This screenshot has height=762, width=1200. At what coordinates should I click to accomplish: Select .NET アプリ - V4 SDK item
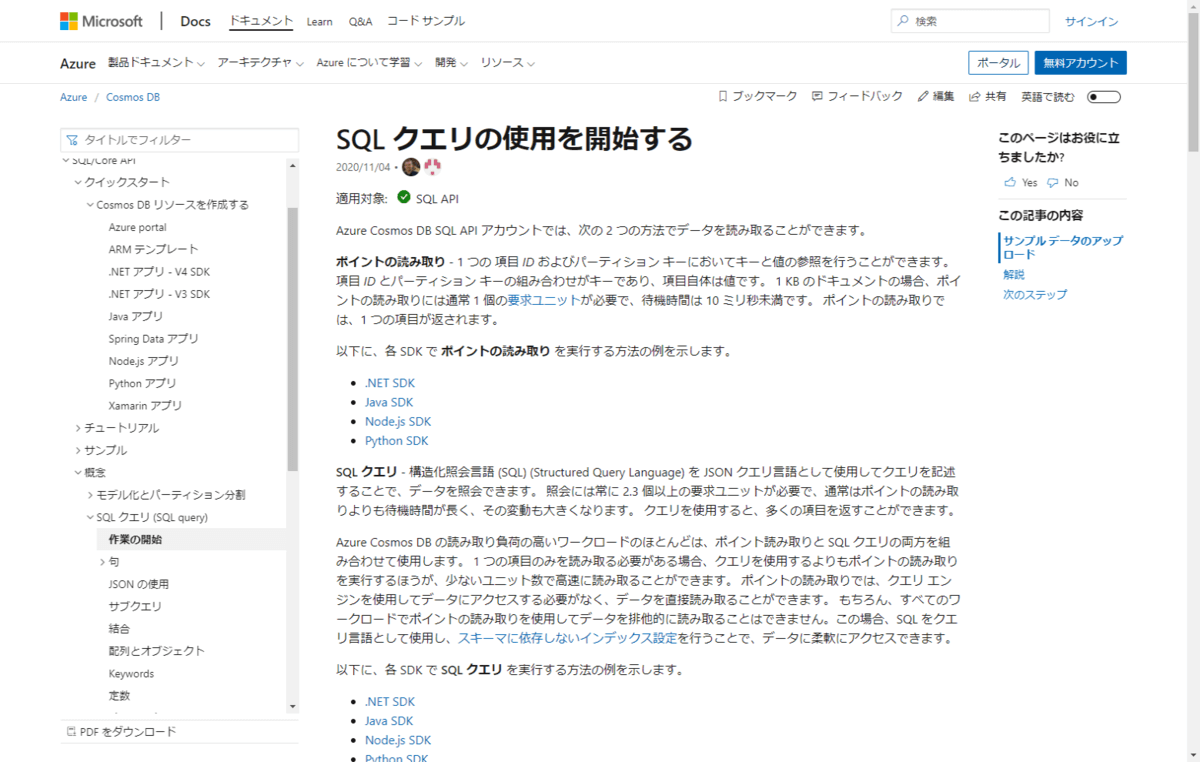pos(160,272)
